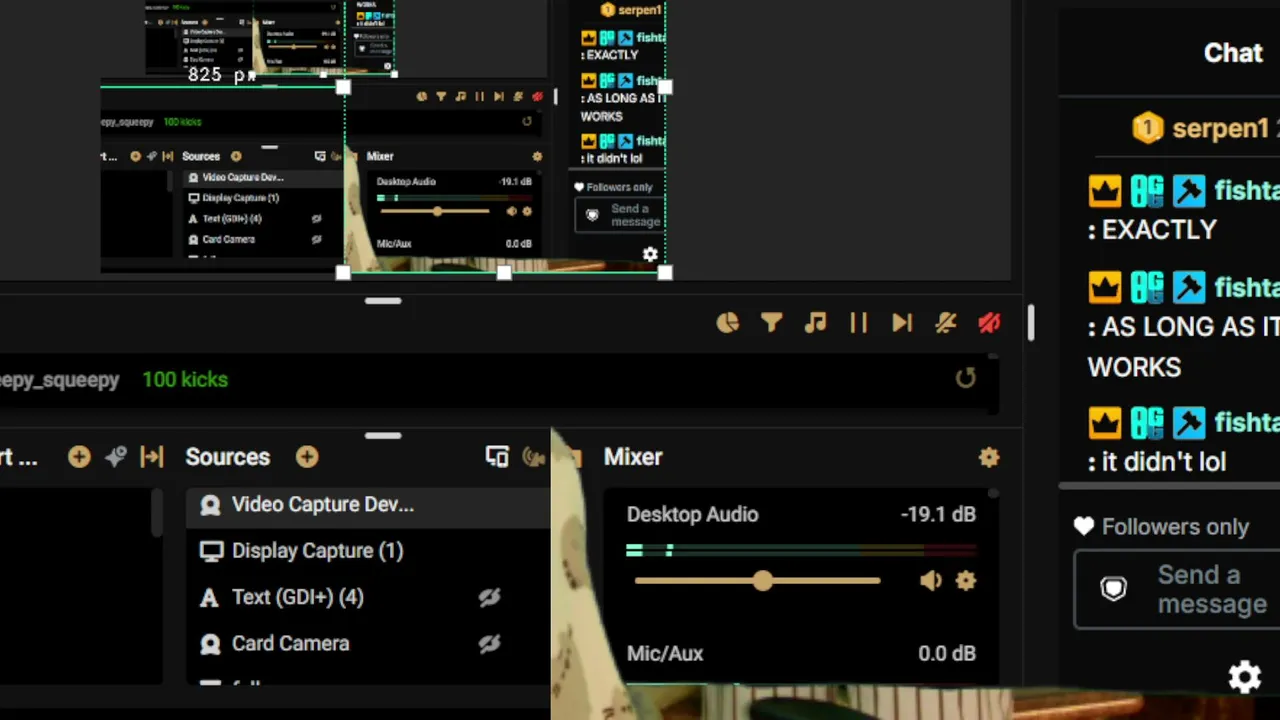Viewport: 1280px width, 720px height.
Task: Open the full-size Mixer header settings gear
Action: pos(989,457)
